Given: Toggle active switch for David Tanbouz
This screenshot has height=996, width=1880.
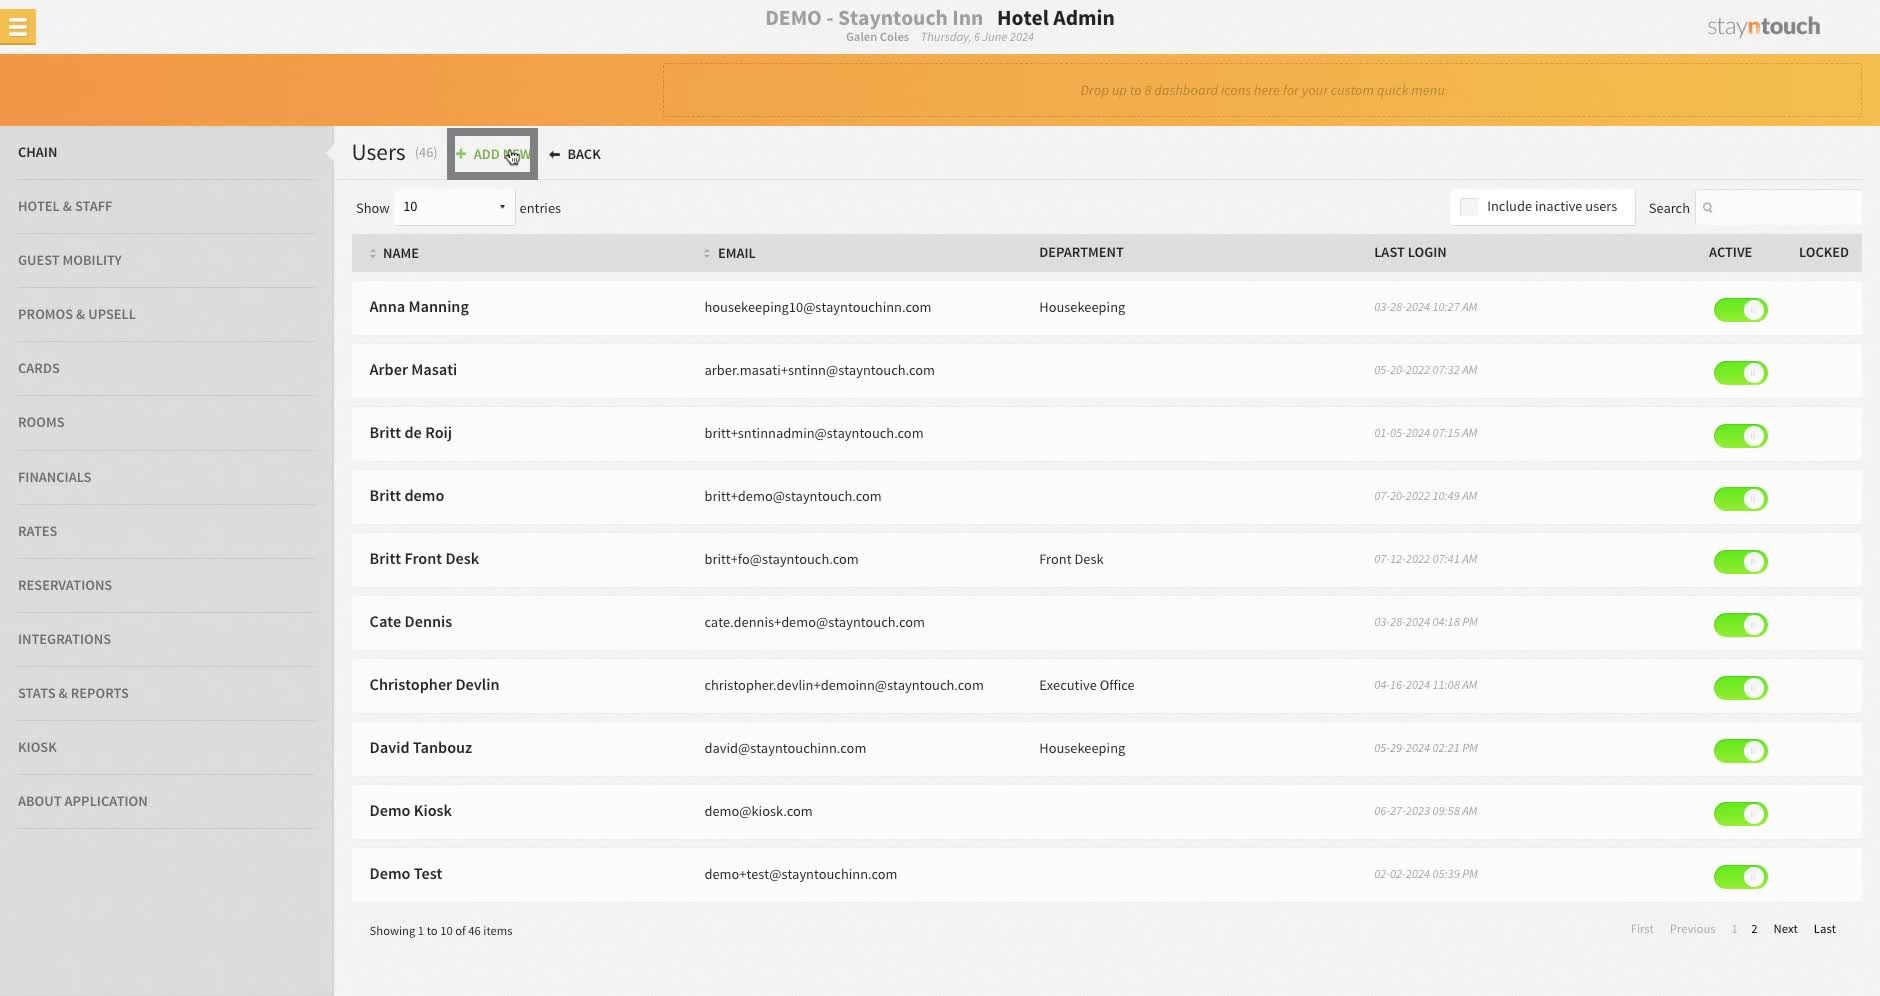Looking at the screenshot, I should tap(1740, 751).
